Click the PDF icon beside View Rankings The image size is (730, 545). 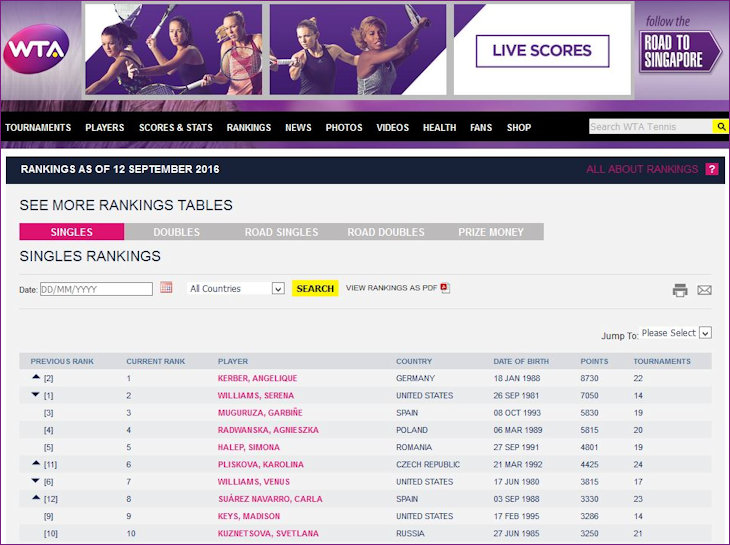click(x=446, y=288)
